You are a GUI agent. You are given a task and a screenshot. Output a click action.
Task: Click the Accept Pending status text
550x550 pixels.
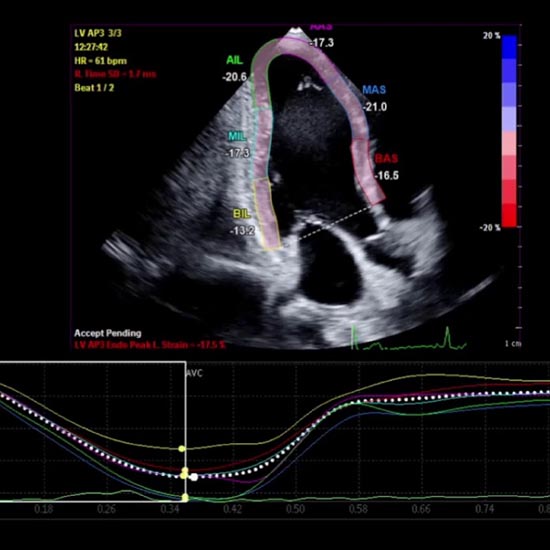click(108, 333)
